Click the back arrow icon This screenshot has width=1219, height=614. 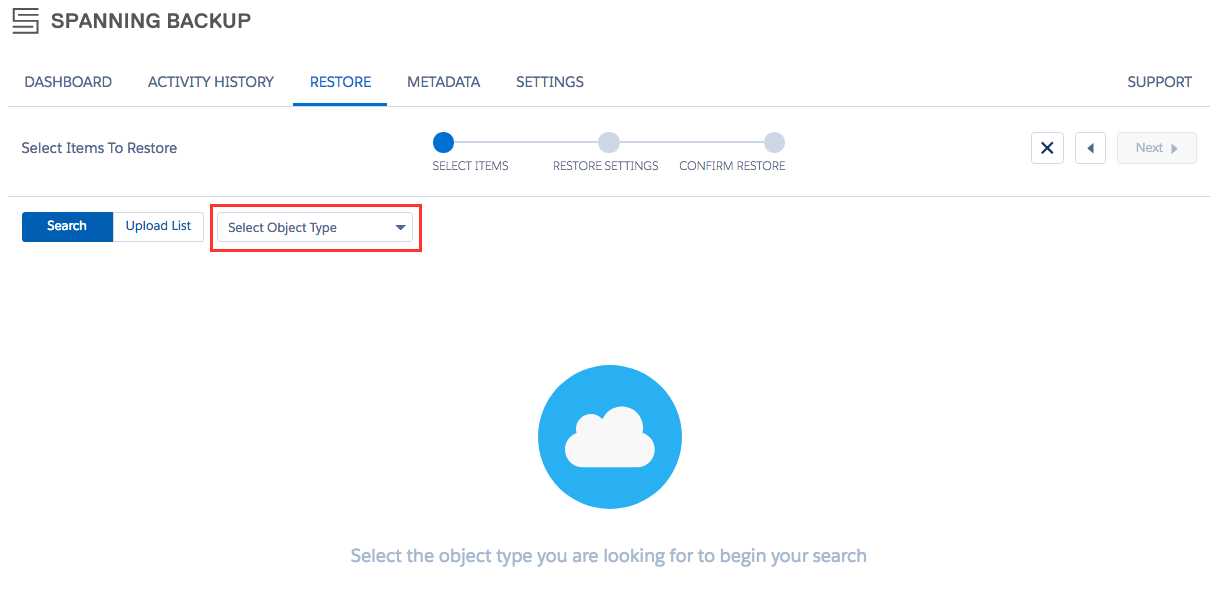(1090, 147)
